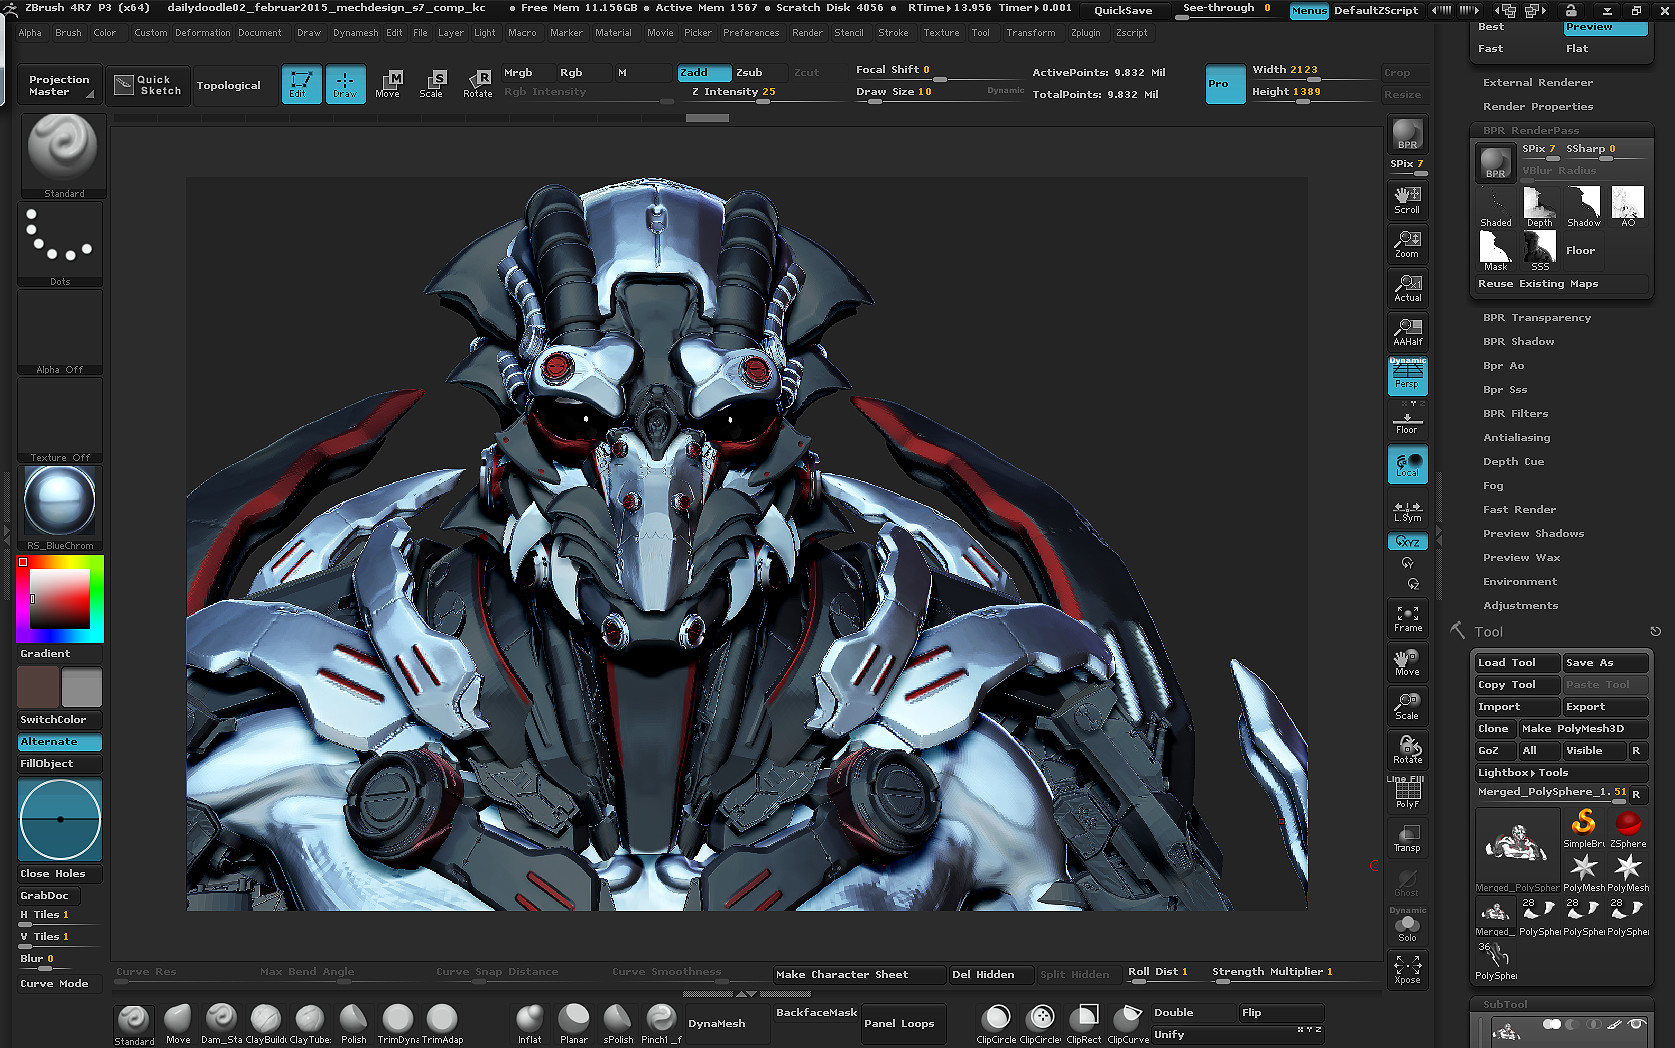Open the Render menu
Screen dimensions: 1675x1048
click(x=807, y=33)
